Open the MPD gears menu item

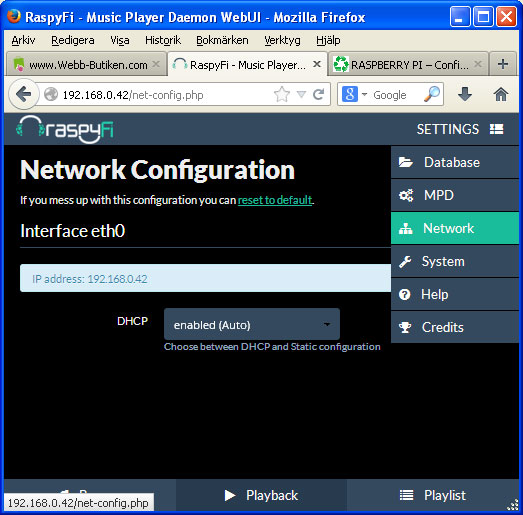point(455,195)
